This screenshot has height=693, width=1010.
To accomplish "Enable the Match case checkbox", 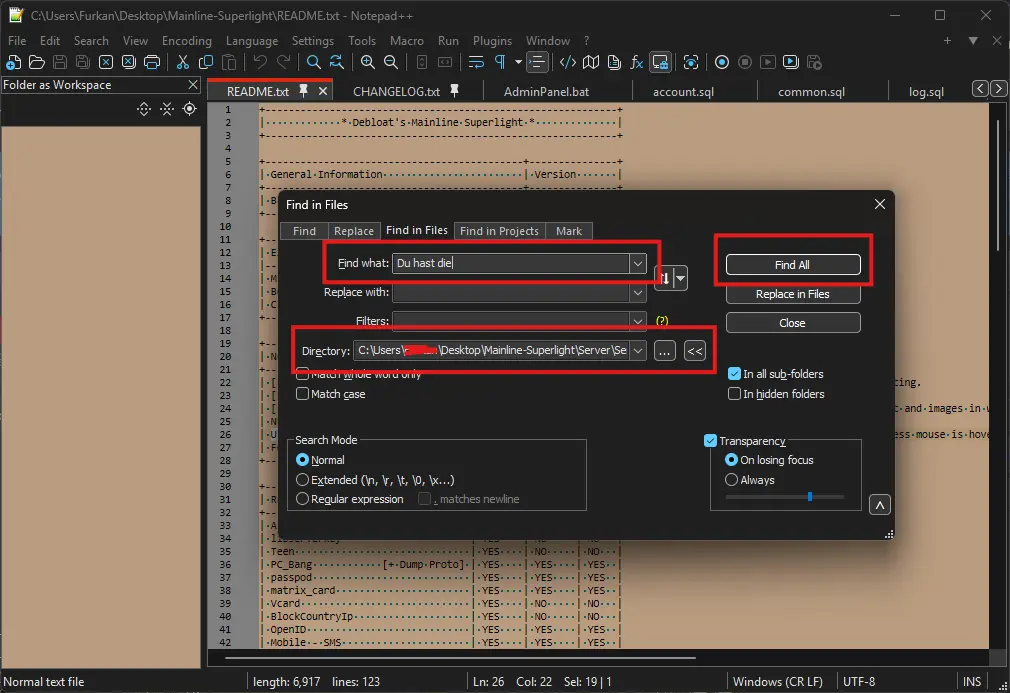I will coord(303,394).
